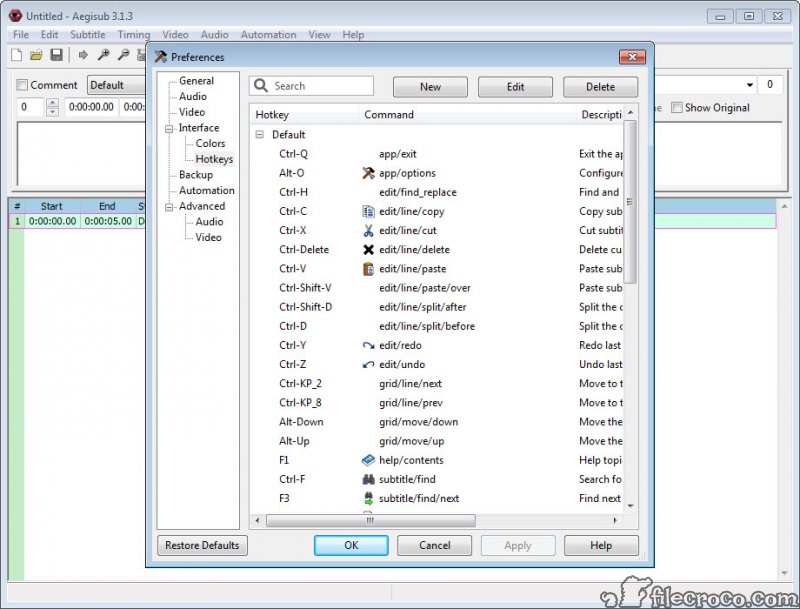This screenshot has width=800, height=609.
Task: Click the Edit hotkey button
Action: (x=515, y=87)
